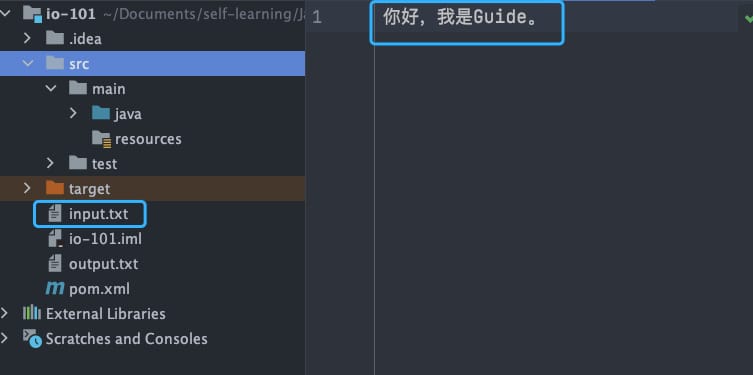Click the io-101 project module folder icon

click(33, 13)
